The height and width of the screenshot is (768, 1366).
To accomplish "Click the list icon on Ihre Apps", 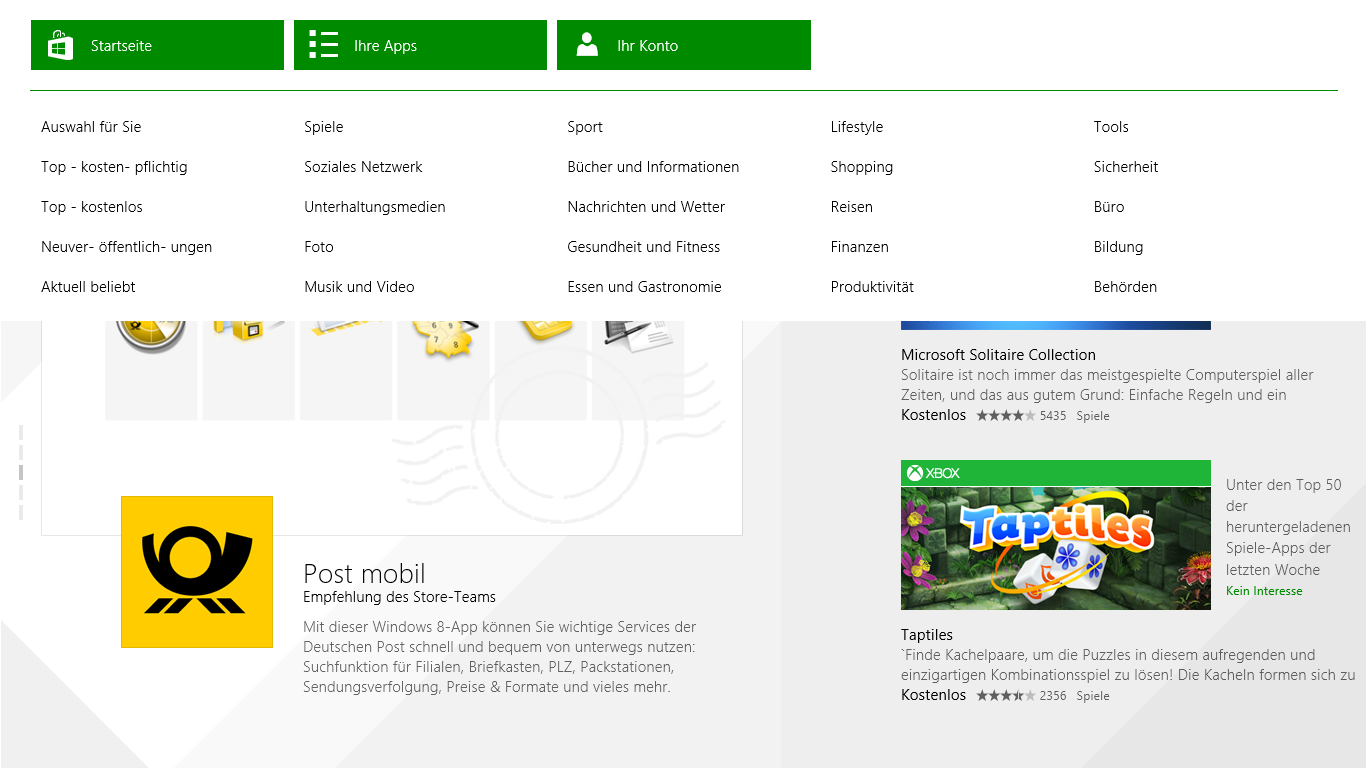I will 324,45.
